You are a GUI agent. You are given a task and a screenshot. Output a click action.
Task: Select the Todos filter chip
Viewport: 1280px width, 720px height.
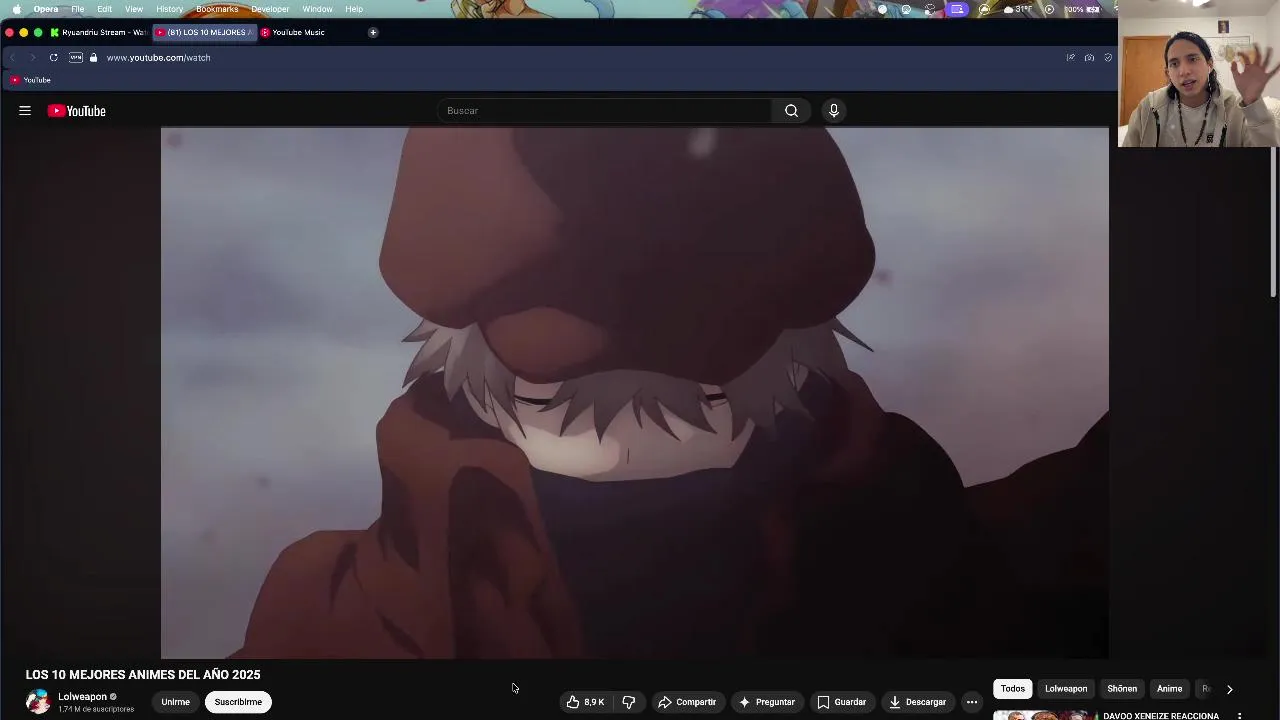click(1013, 689)
